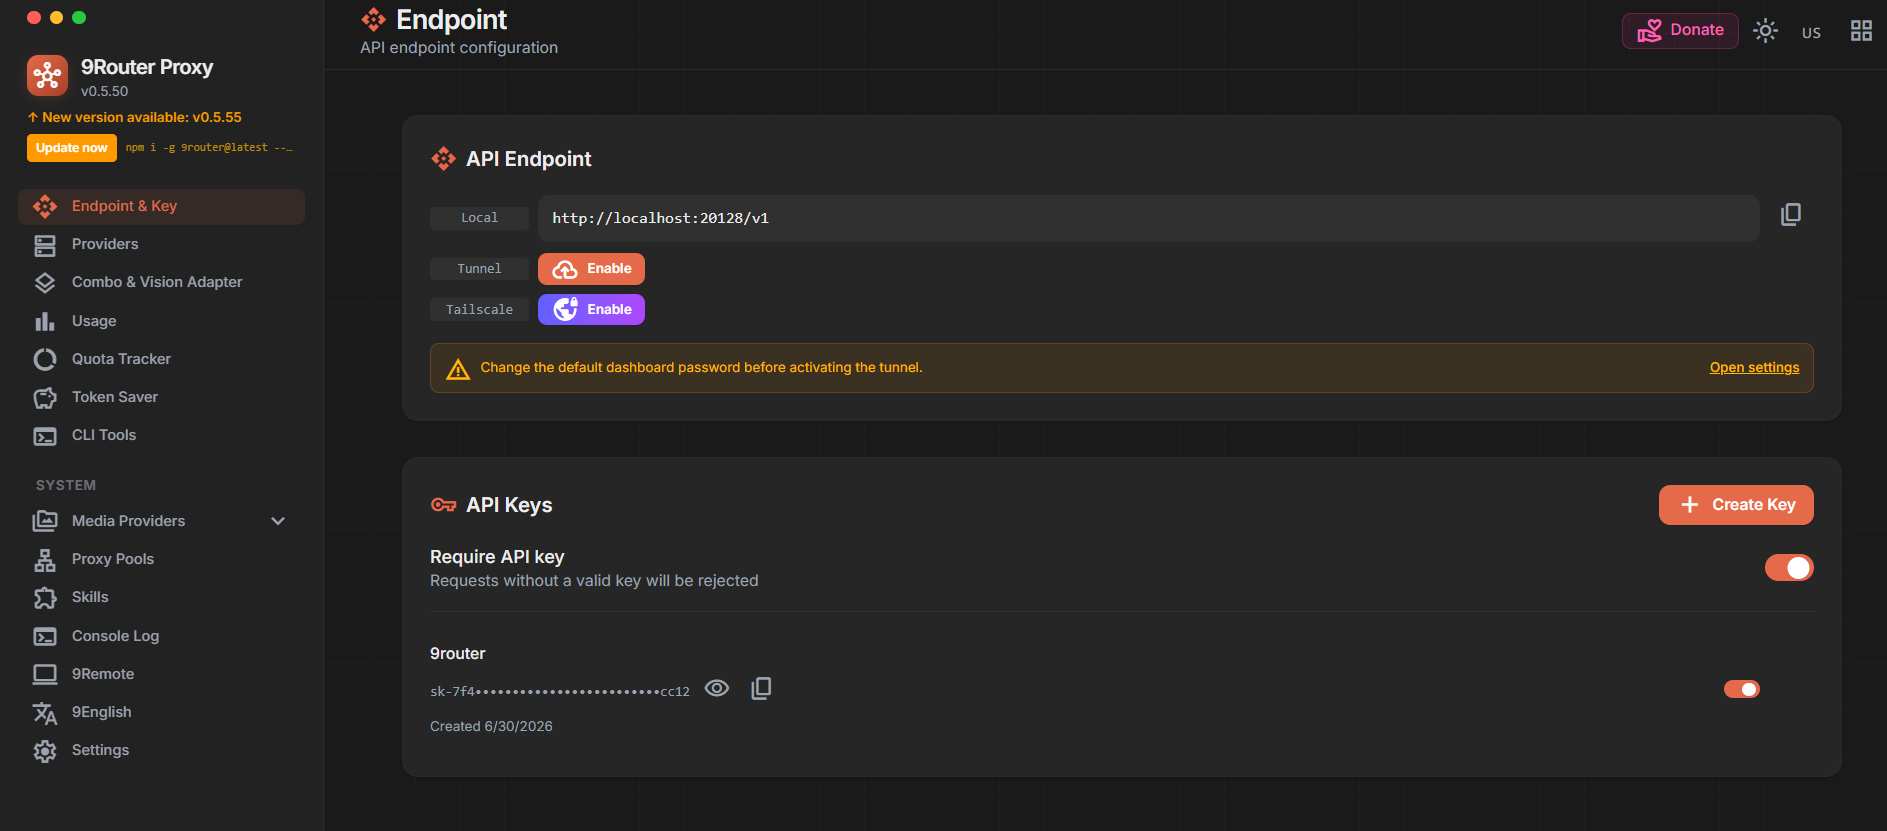Viewport: 1887px width, 831px height.
Task: Open 9Remote page
Action: click(162, 674)
